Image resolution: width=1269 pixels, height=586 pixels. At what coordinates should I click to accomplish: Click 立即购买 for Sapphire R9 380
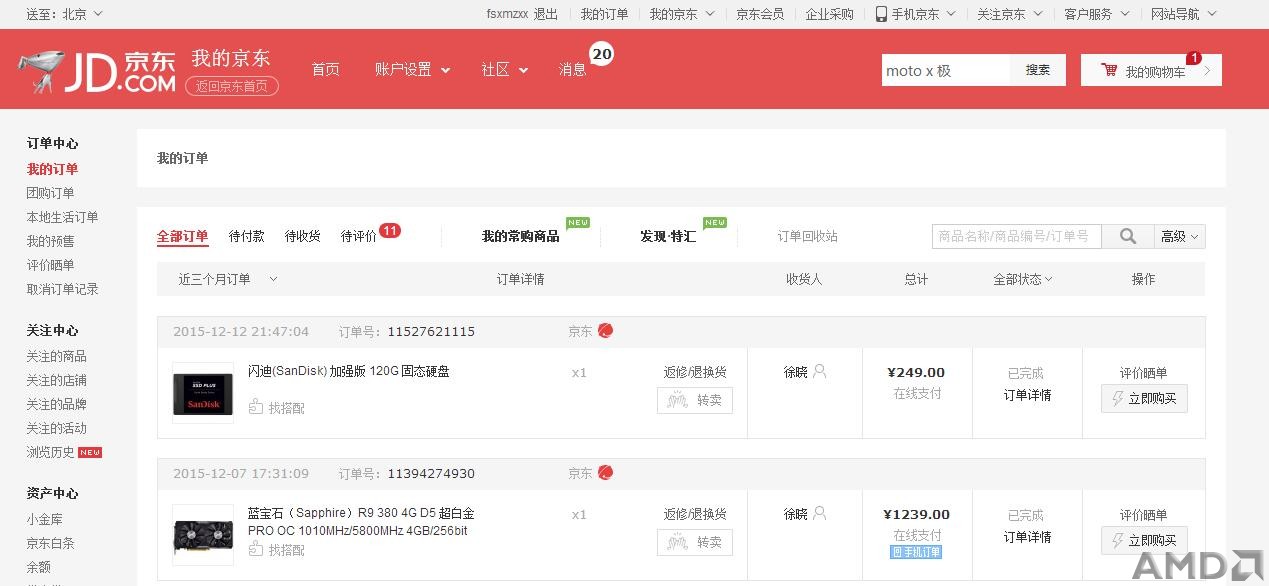tap(1144, 540)
